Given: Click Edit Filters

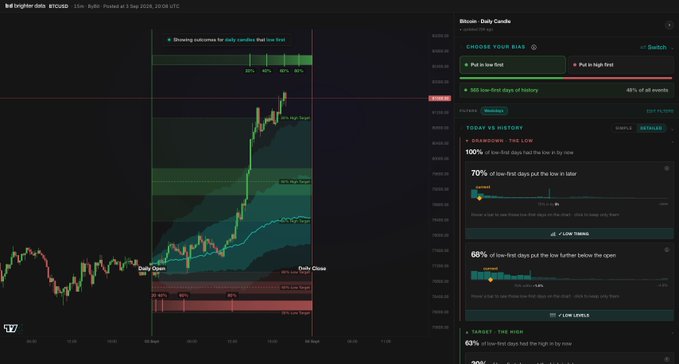Looking at the screenshot, I should (660, 111).
